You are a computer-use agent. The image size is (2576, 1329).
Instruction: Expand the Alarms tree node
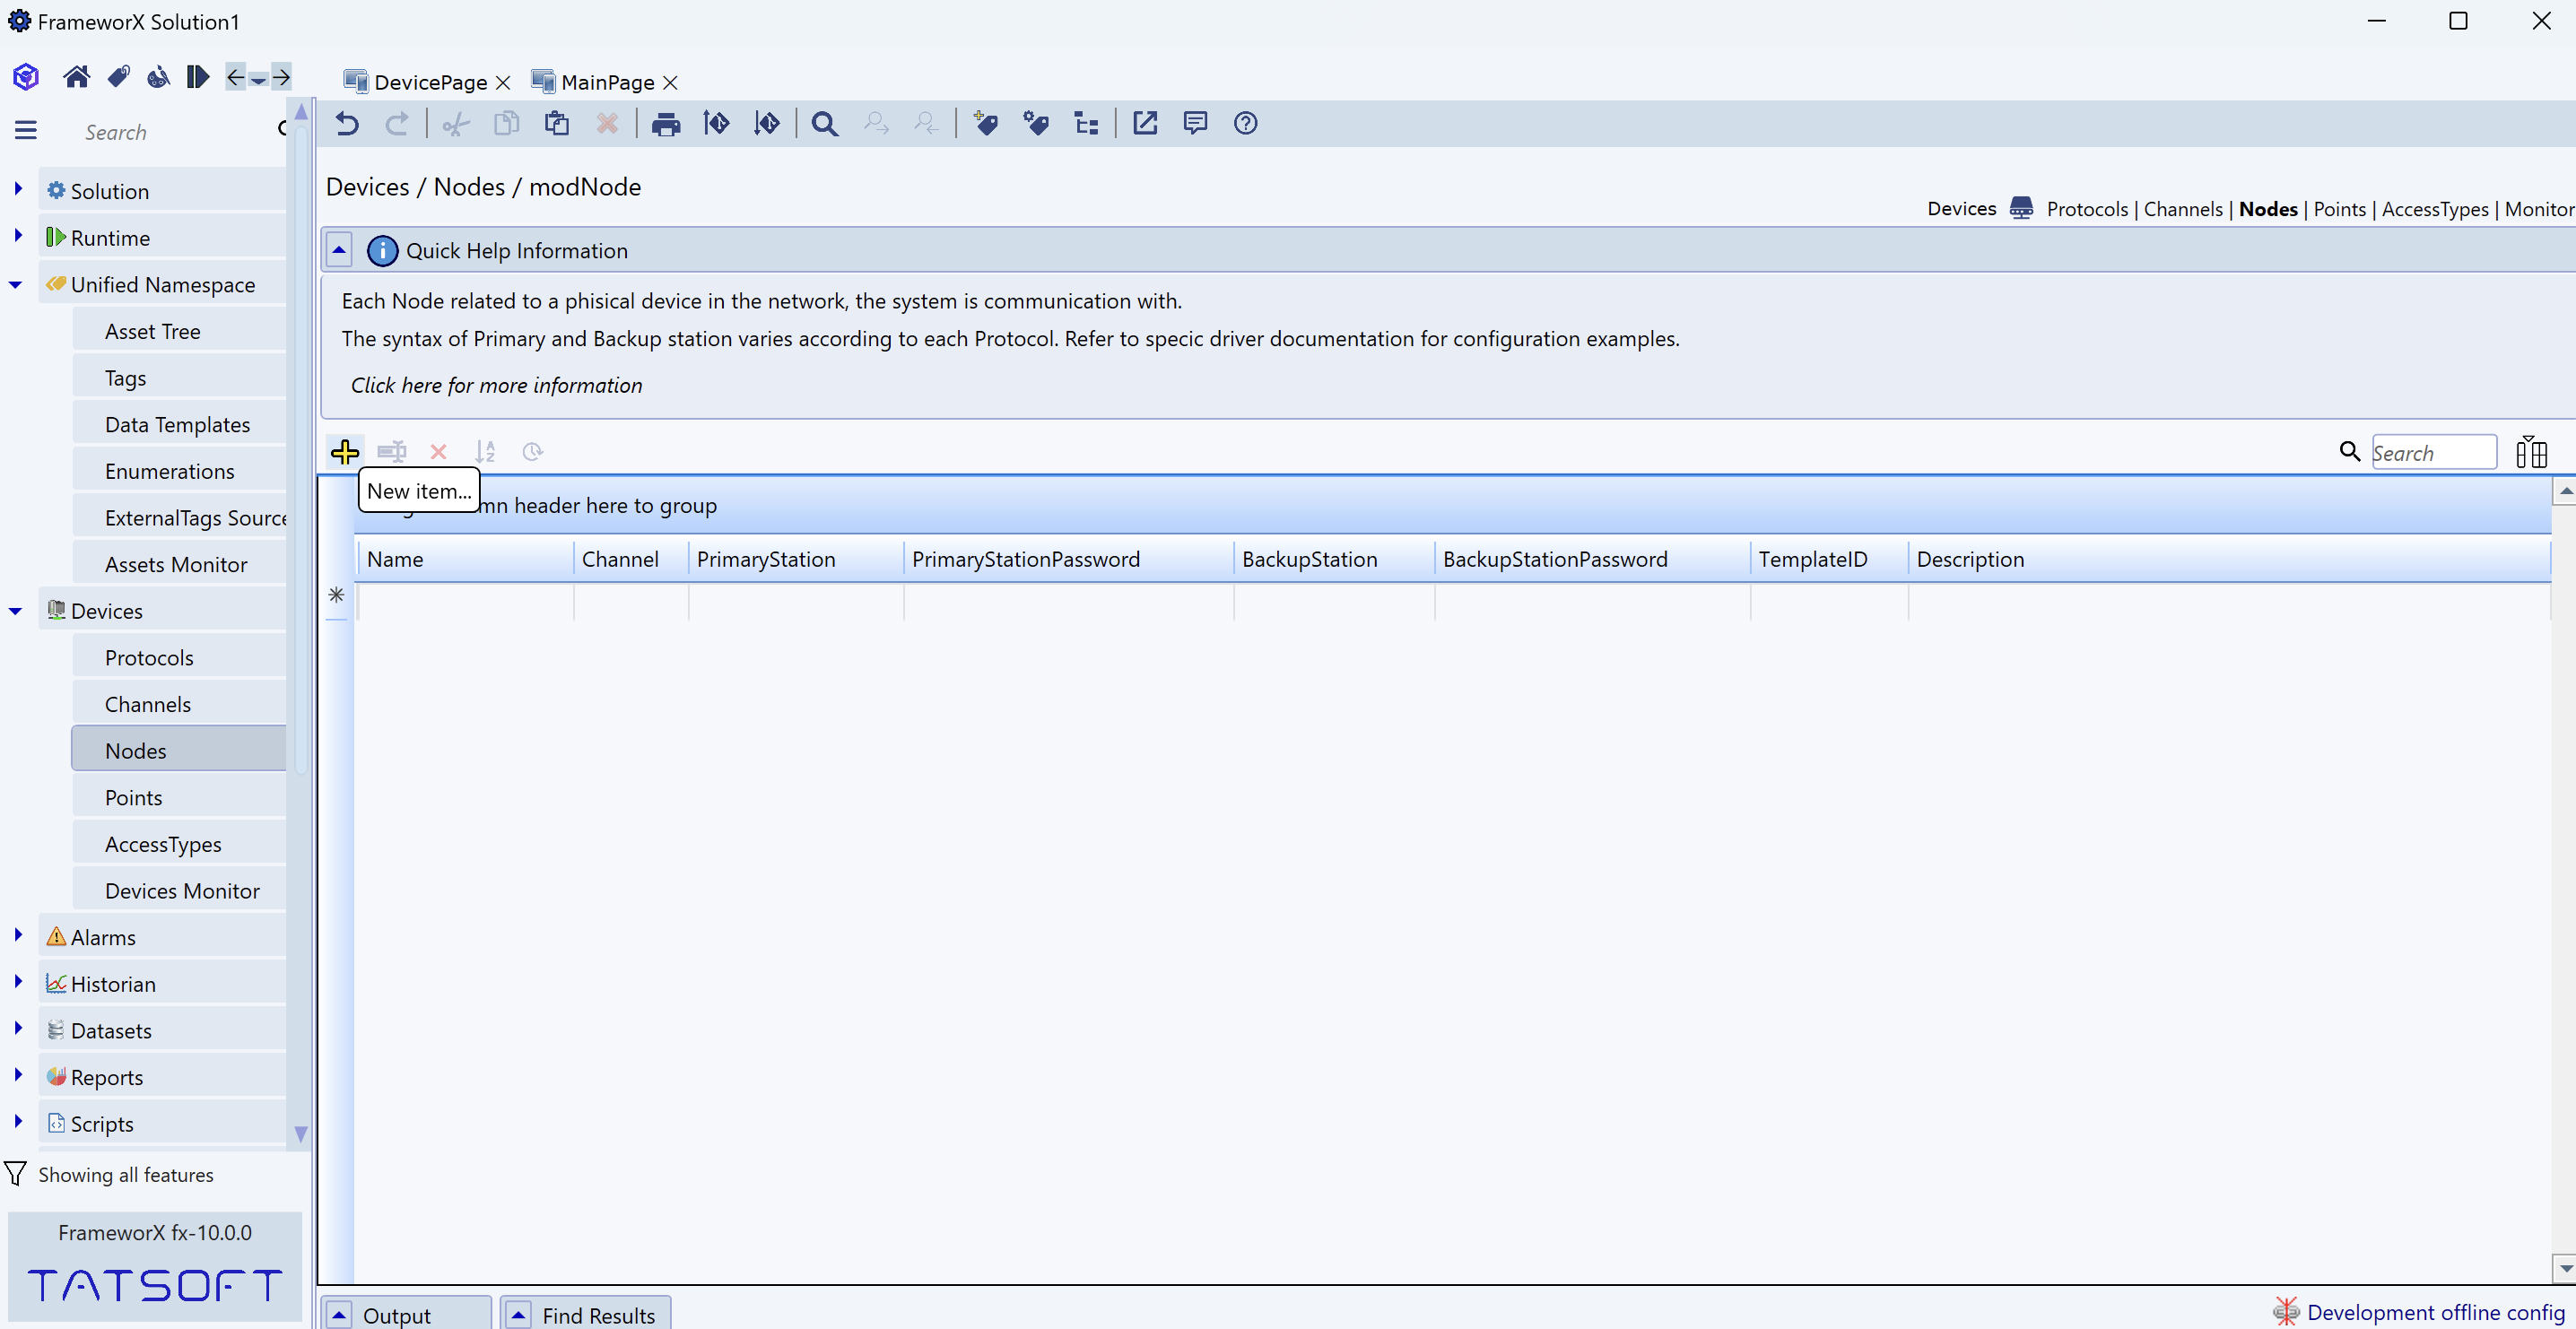pos(18,935)
